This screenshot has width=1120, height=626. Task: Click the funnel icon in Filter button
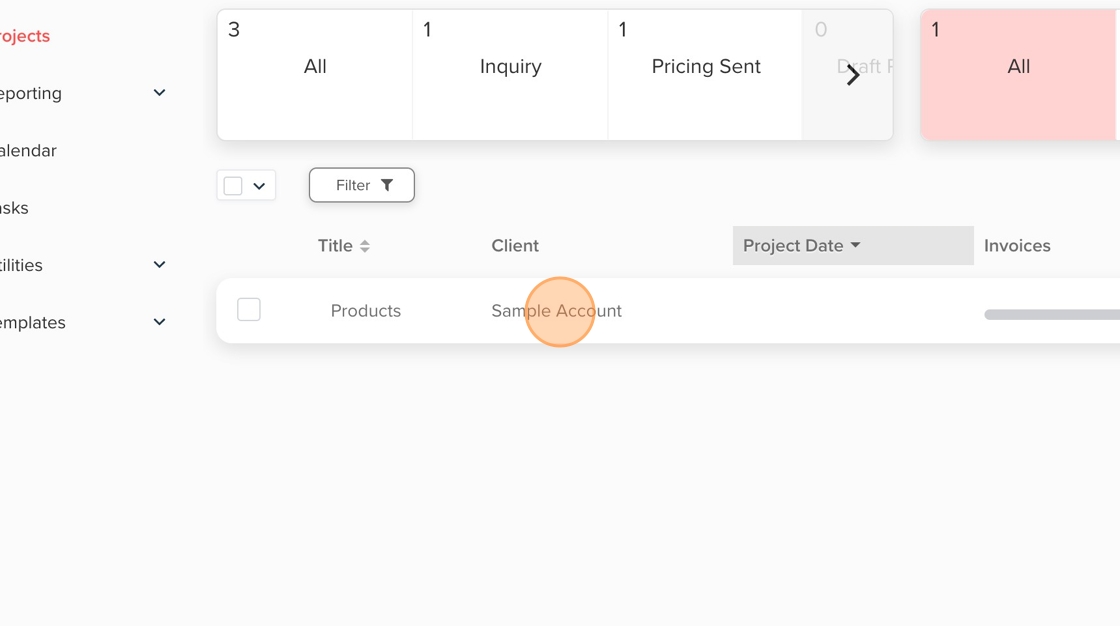click(387, 185)
